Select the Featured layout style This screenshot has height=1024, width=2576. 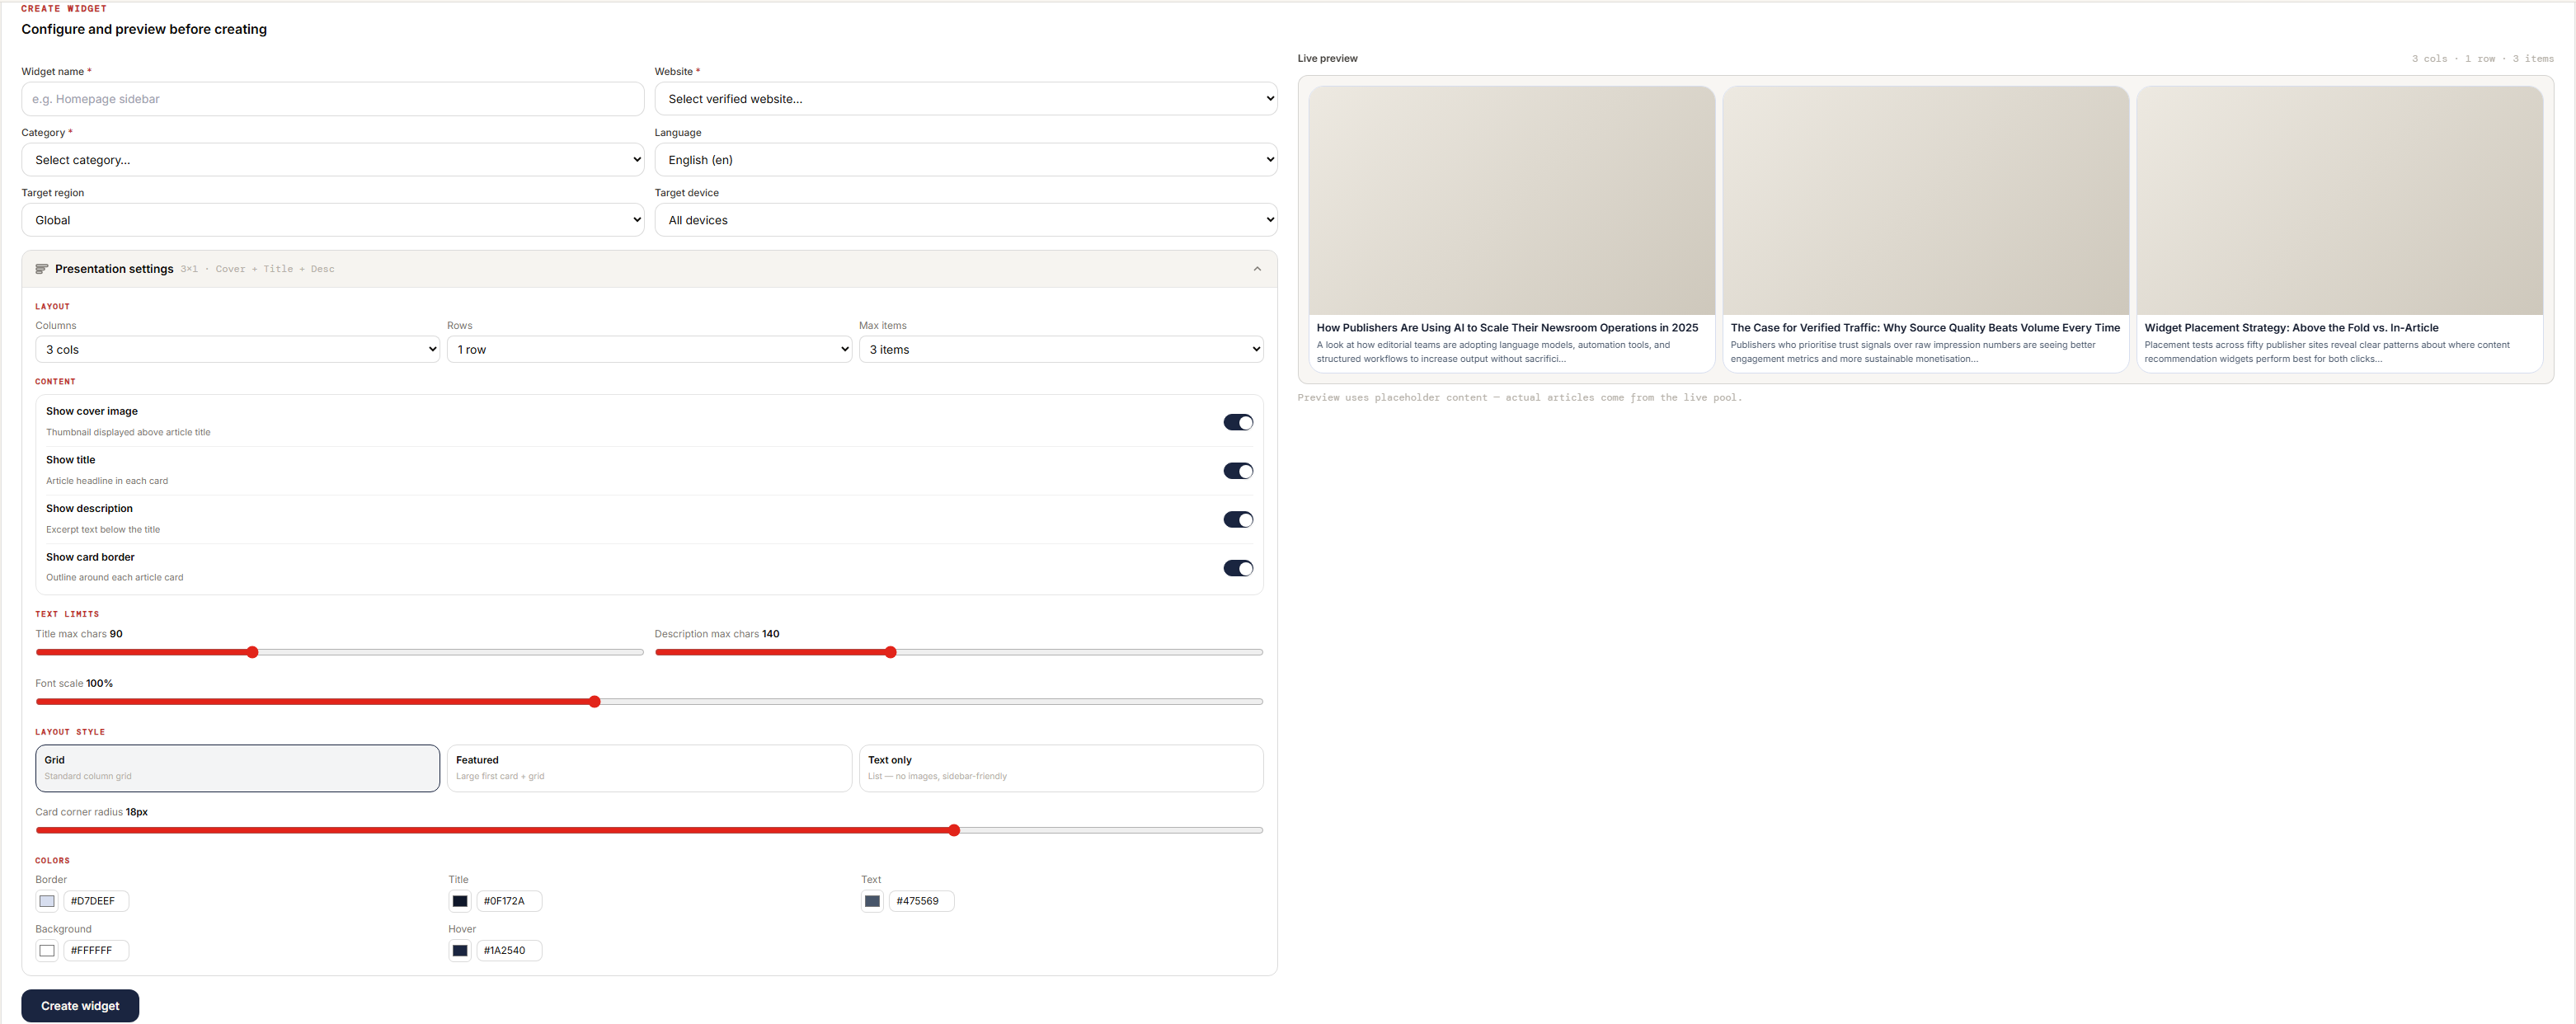649,767
